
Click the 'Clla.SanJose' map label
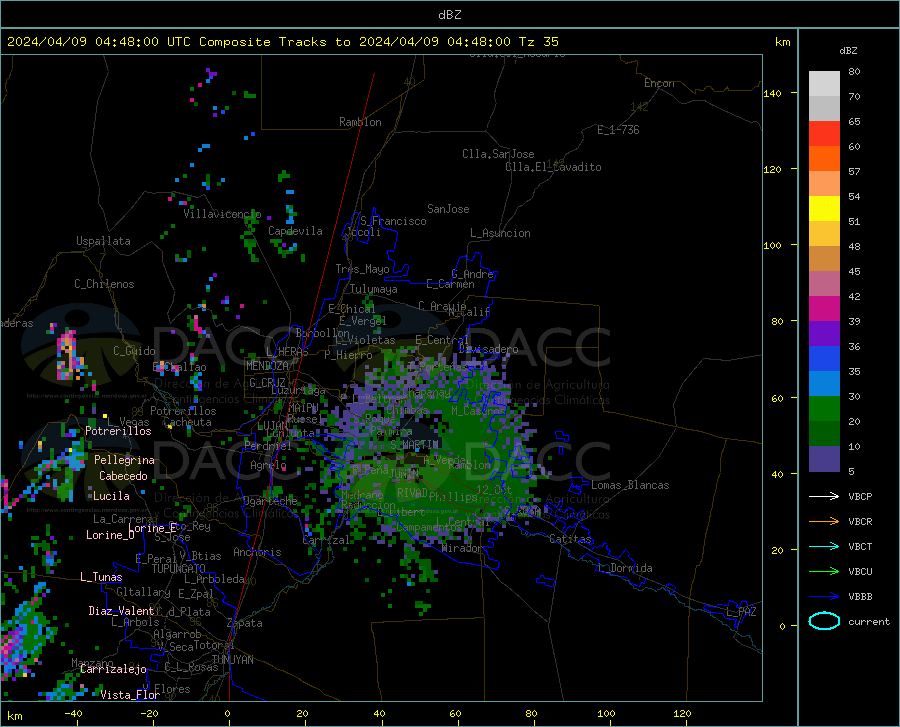pos(498,154)
